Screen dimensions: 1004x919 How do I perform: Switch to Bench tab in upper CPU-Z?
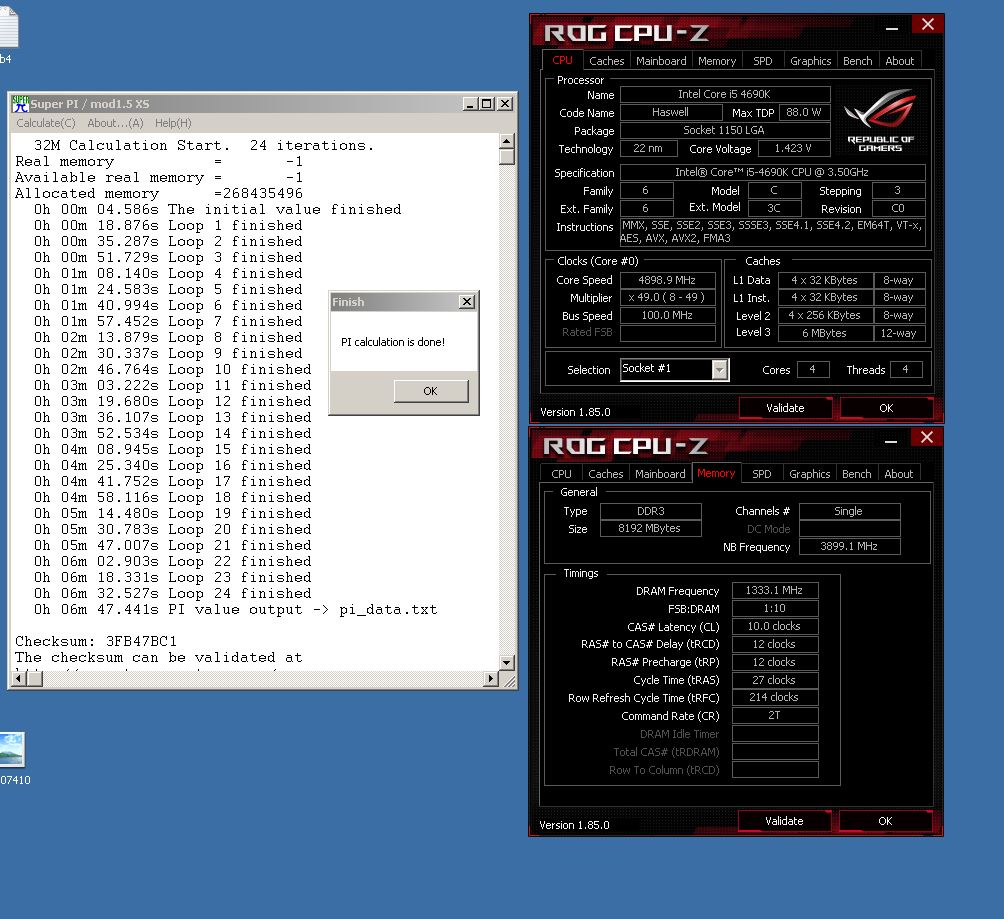[857, 61]
